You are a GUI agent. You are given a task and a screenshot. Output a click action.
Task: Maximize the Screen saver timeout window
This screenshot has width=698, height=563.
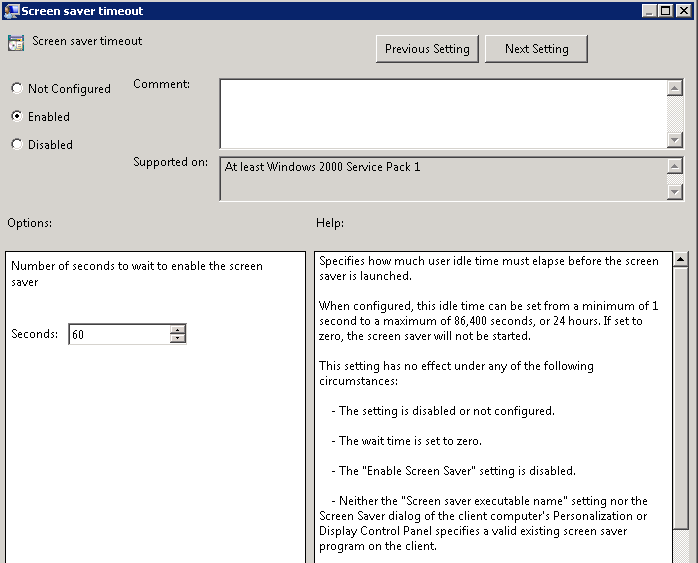tap(666, 11)
